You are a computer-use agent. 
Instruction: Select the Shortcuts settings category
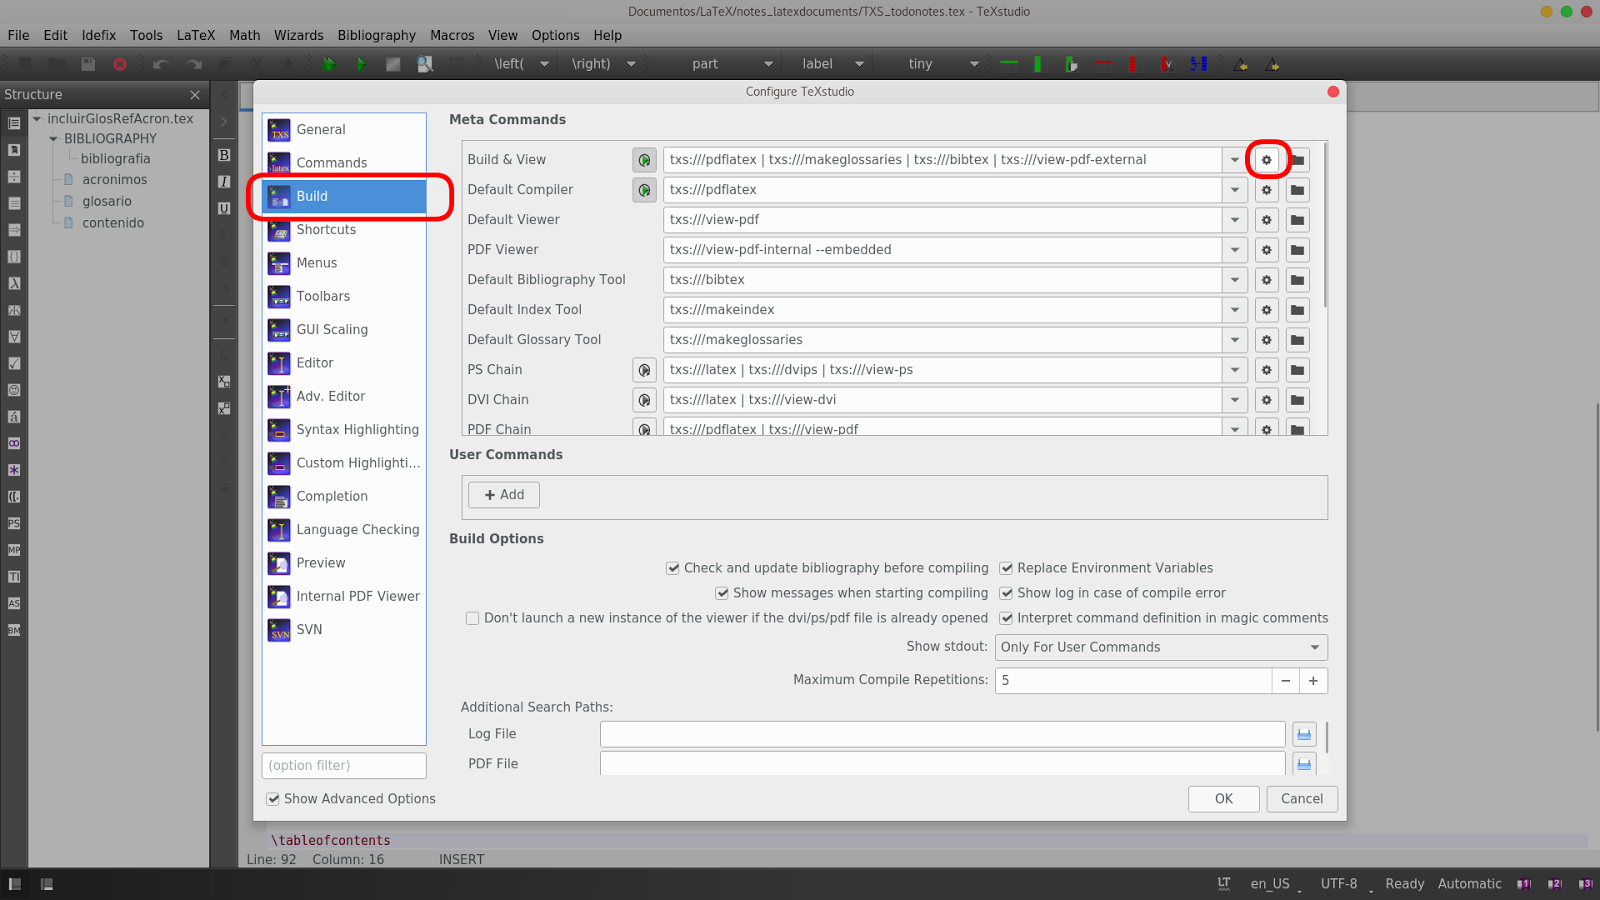pos(344,230)
